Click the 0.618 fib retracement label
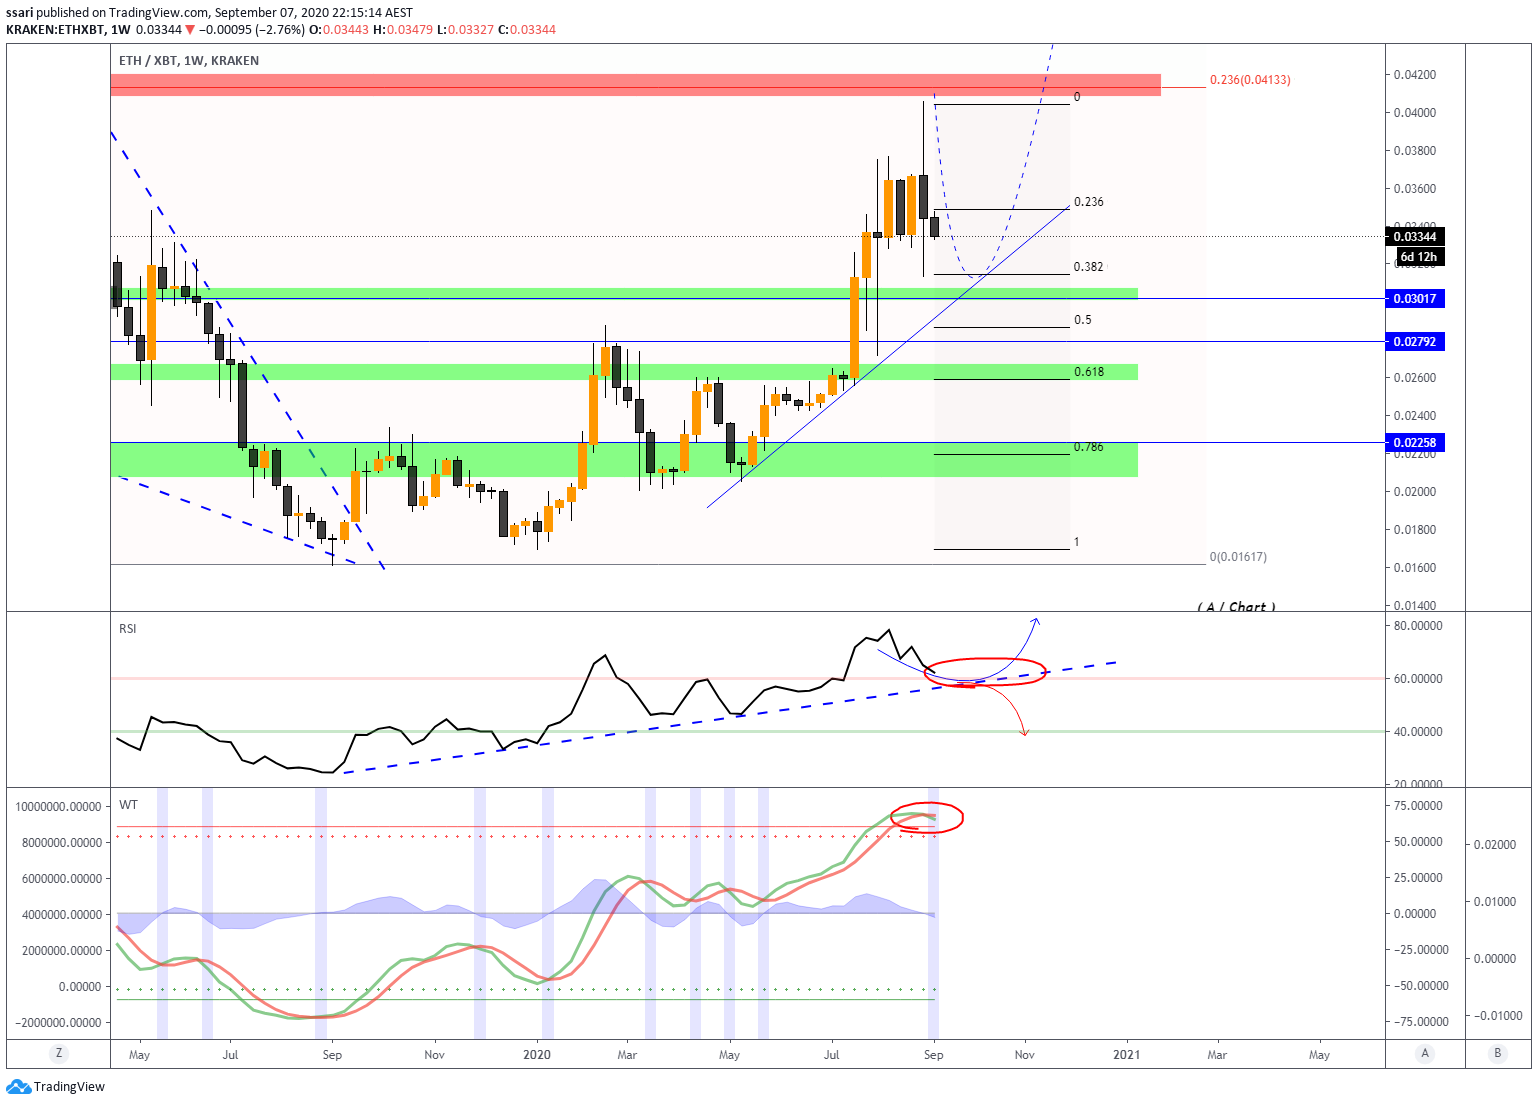1538x1105 pixels. pos(1089,372)
